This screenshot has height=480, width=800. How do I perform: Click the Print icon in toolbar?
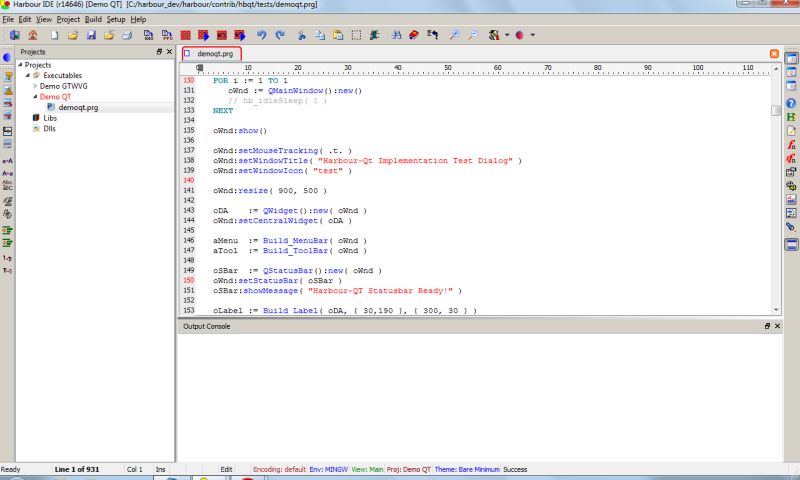click(x=127, y=35)
